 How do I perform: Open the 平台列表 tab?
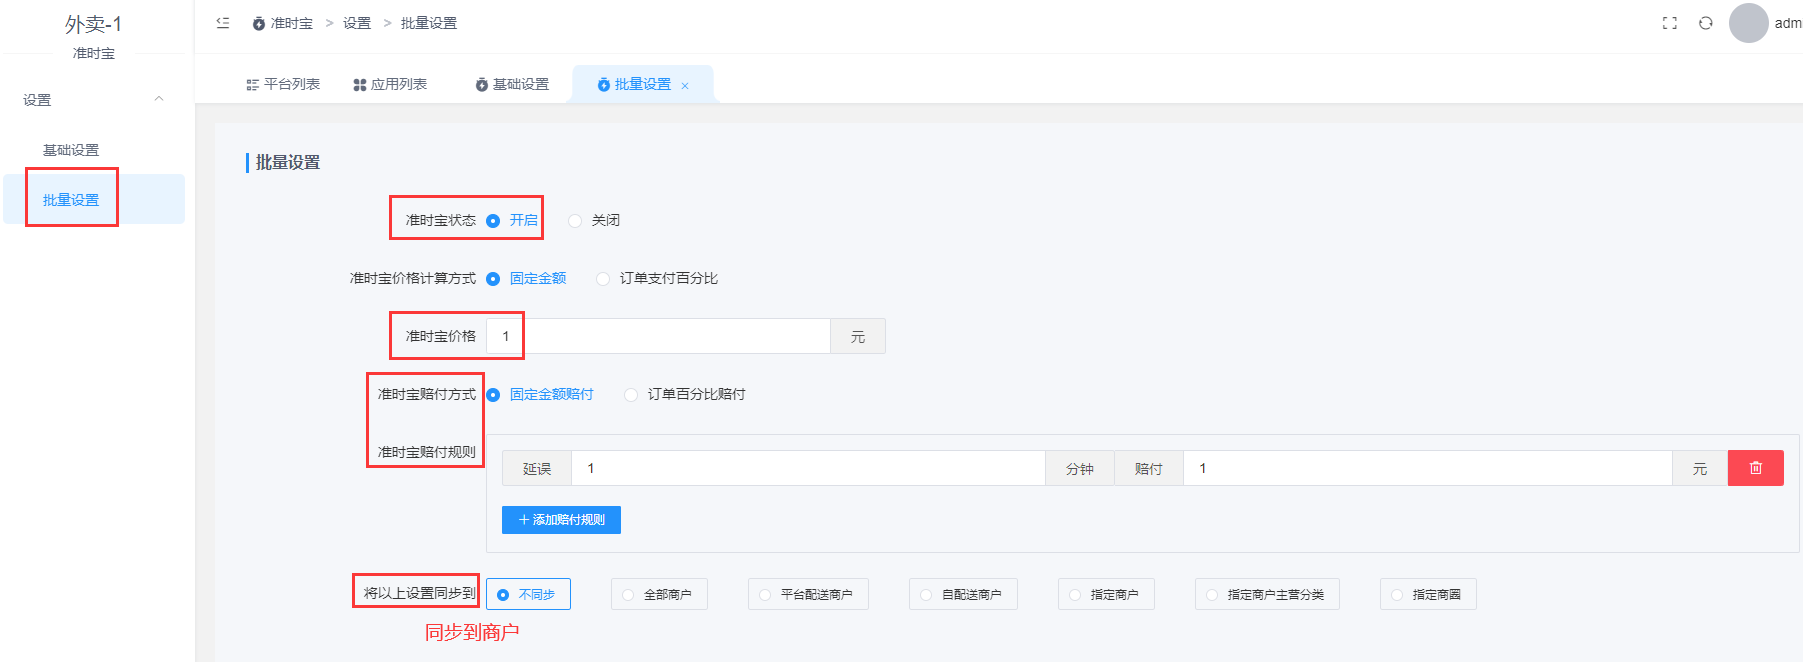(x=283, y=85)
